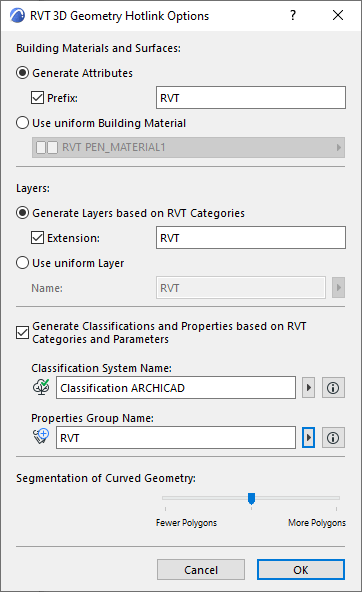The height and width of the screenshot is (592, 362).
Task: Click the help question mark icon
Action: [x=293, y=15]
